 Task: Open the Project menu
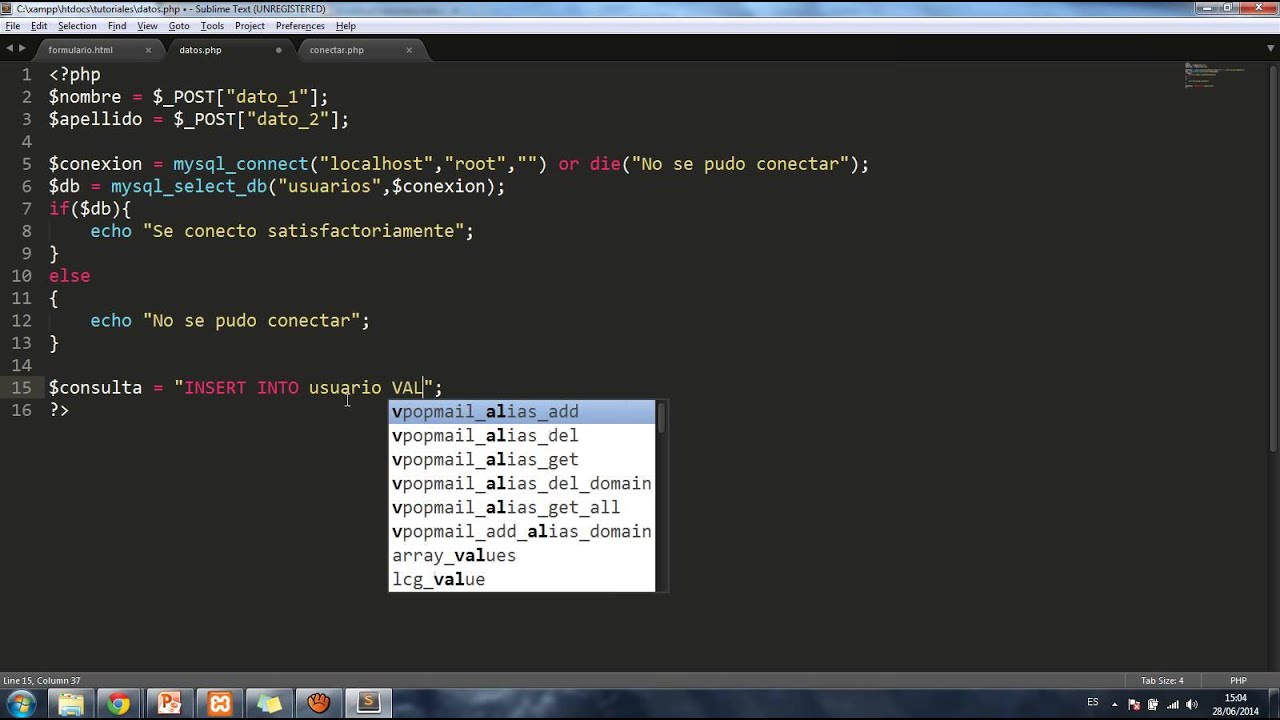pyautogui.click(x=250, y=26)
